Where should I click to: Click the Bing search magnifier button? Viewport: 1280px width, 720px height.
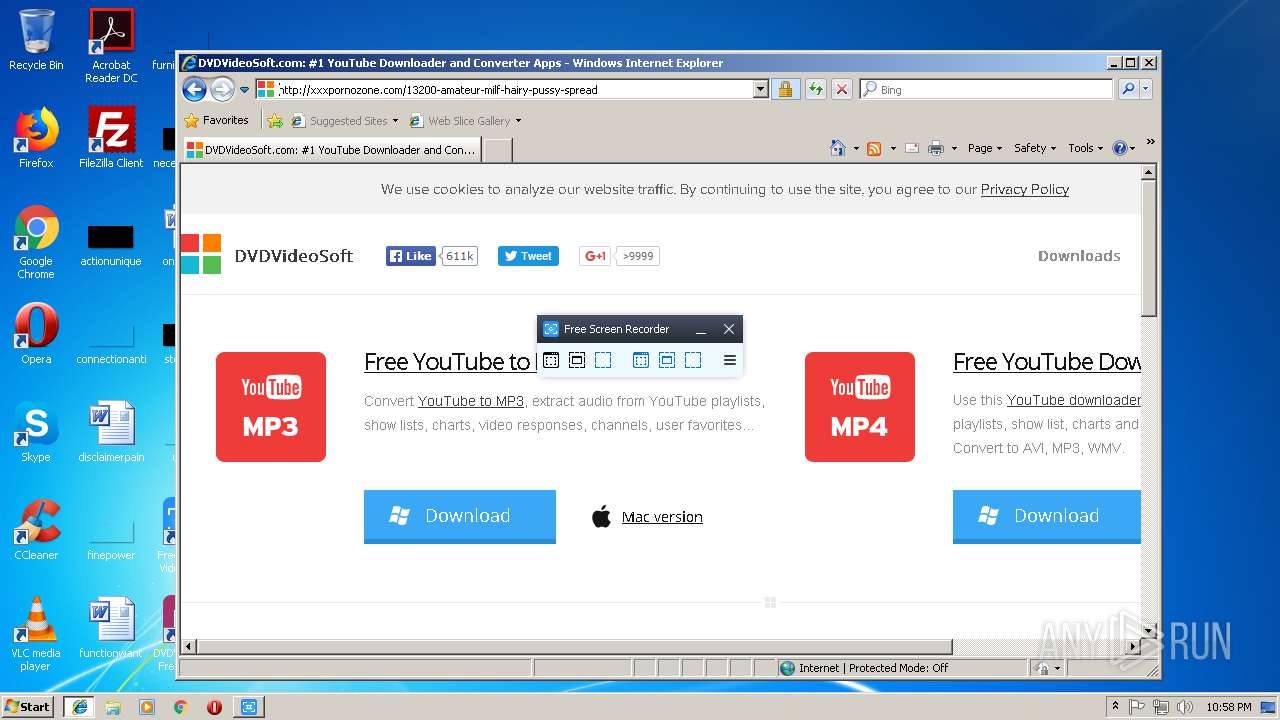[x=1128, y=89]
